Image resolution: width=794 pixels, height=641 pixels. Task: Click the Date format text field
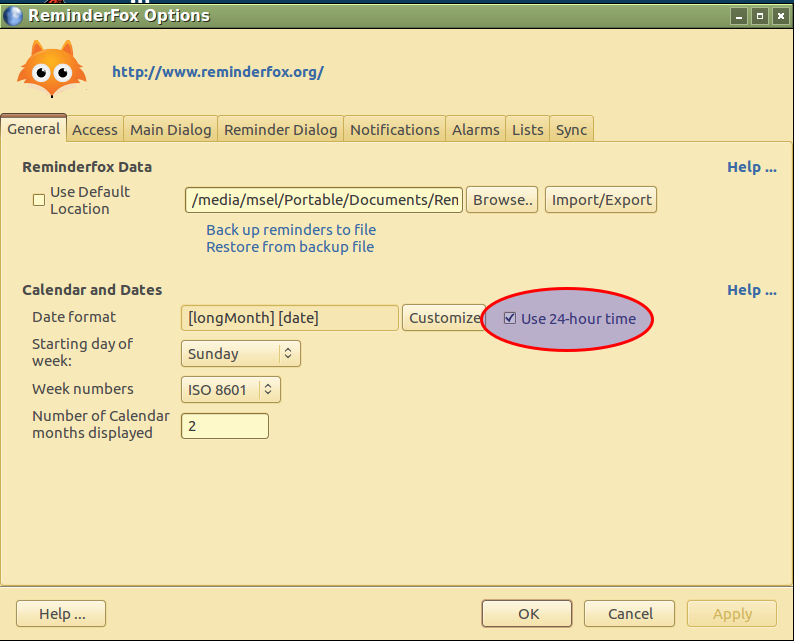(x=290, y=318)
